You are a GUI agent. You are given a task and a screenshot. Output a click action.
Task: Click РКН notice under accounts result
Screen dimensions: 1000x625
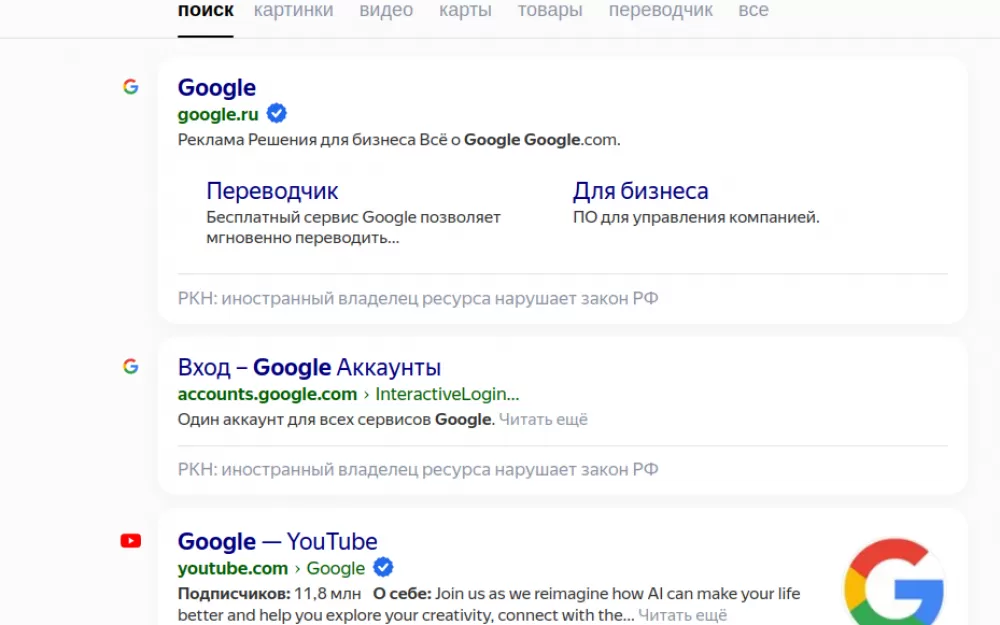418,469
